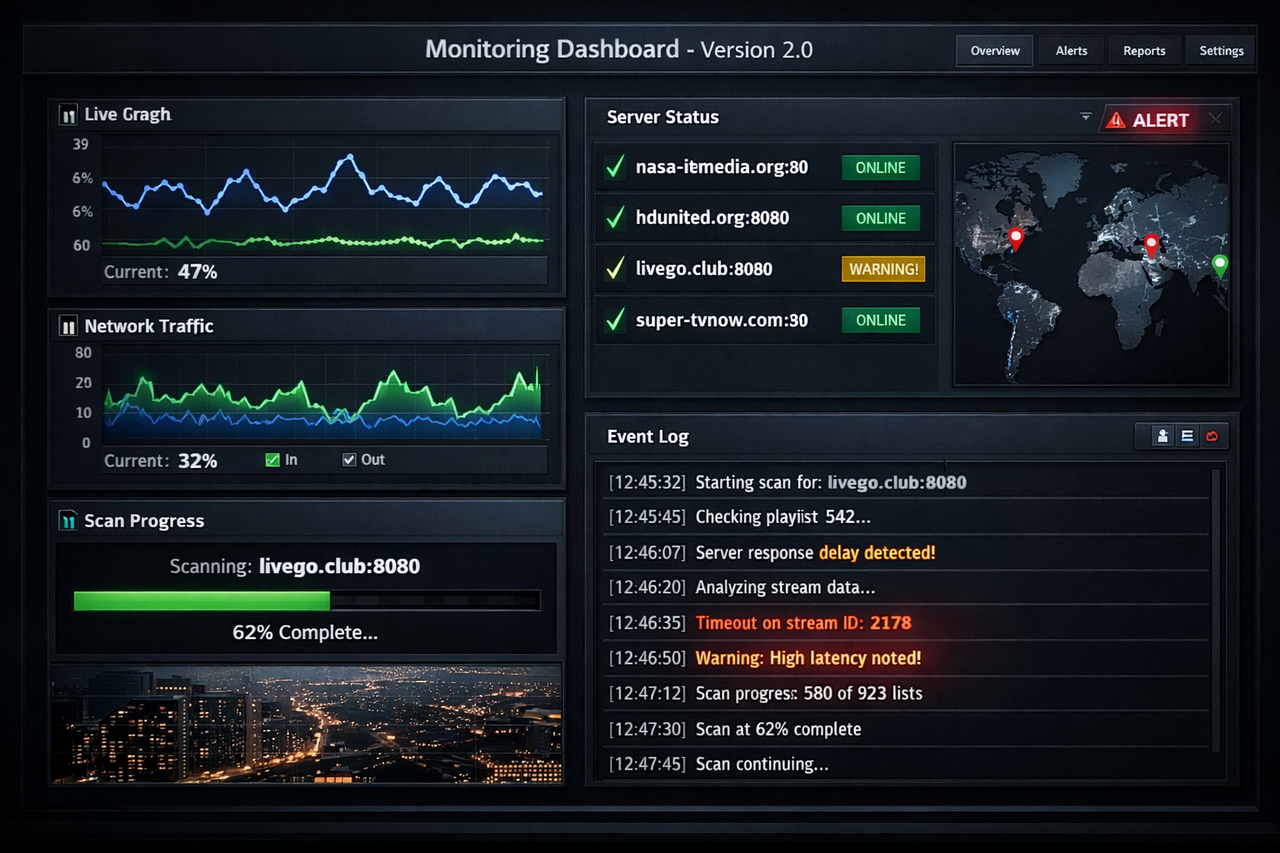Click the checkmark beside nasa-itmedia.org:80
The image size is (1280, 853).
tap(615, 167)
